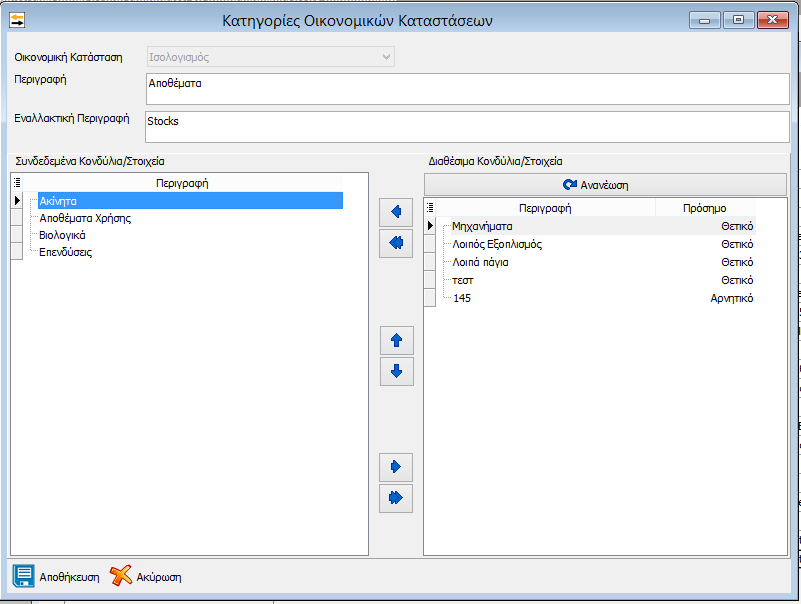Viewport: 801px width, 604px height.
Task: Select the τεστ row
Action: [x=603, y=280]
